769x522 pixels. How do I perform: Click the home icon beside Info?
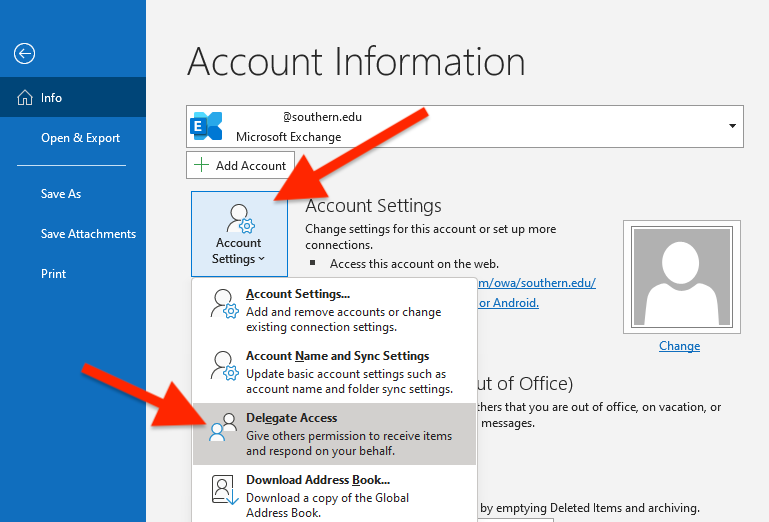tap(25, 98)
